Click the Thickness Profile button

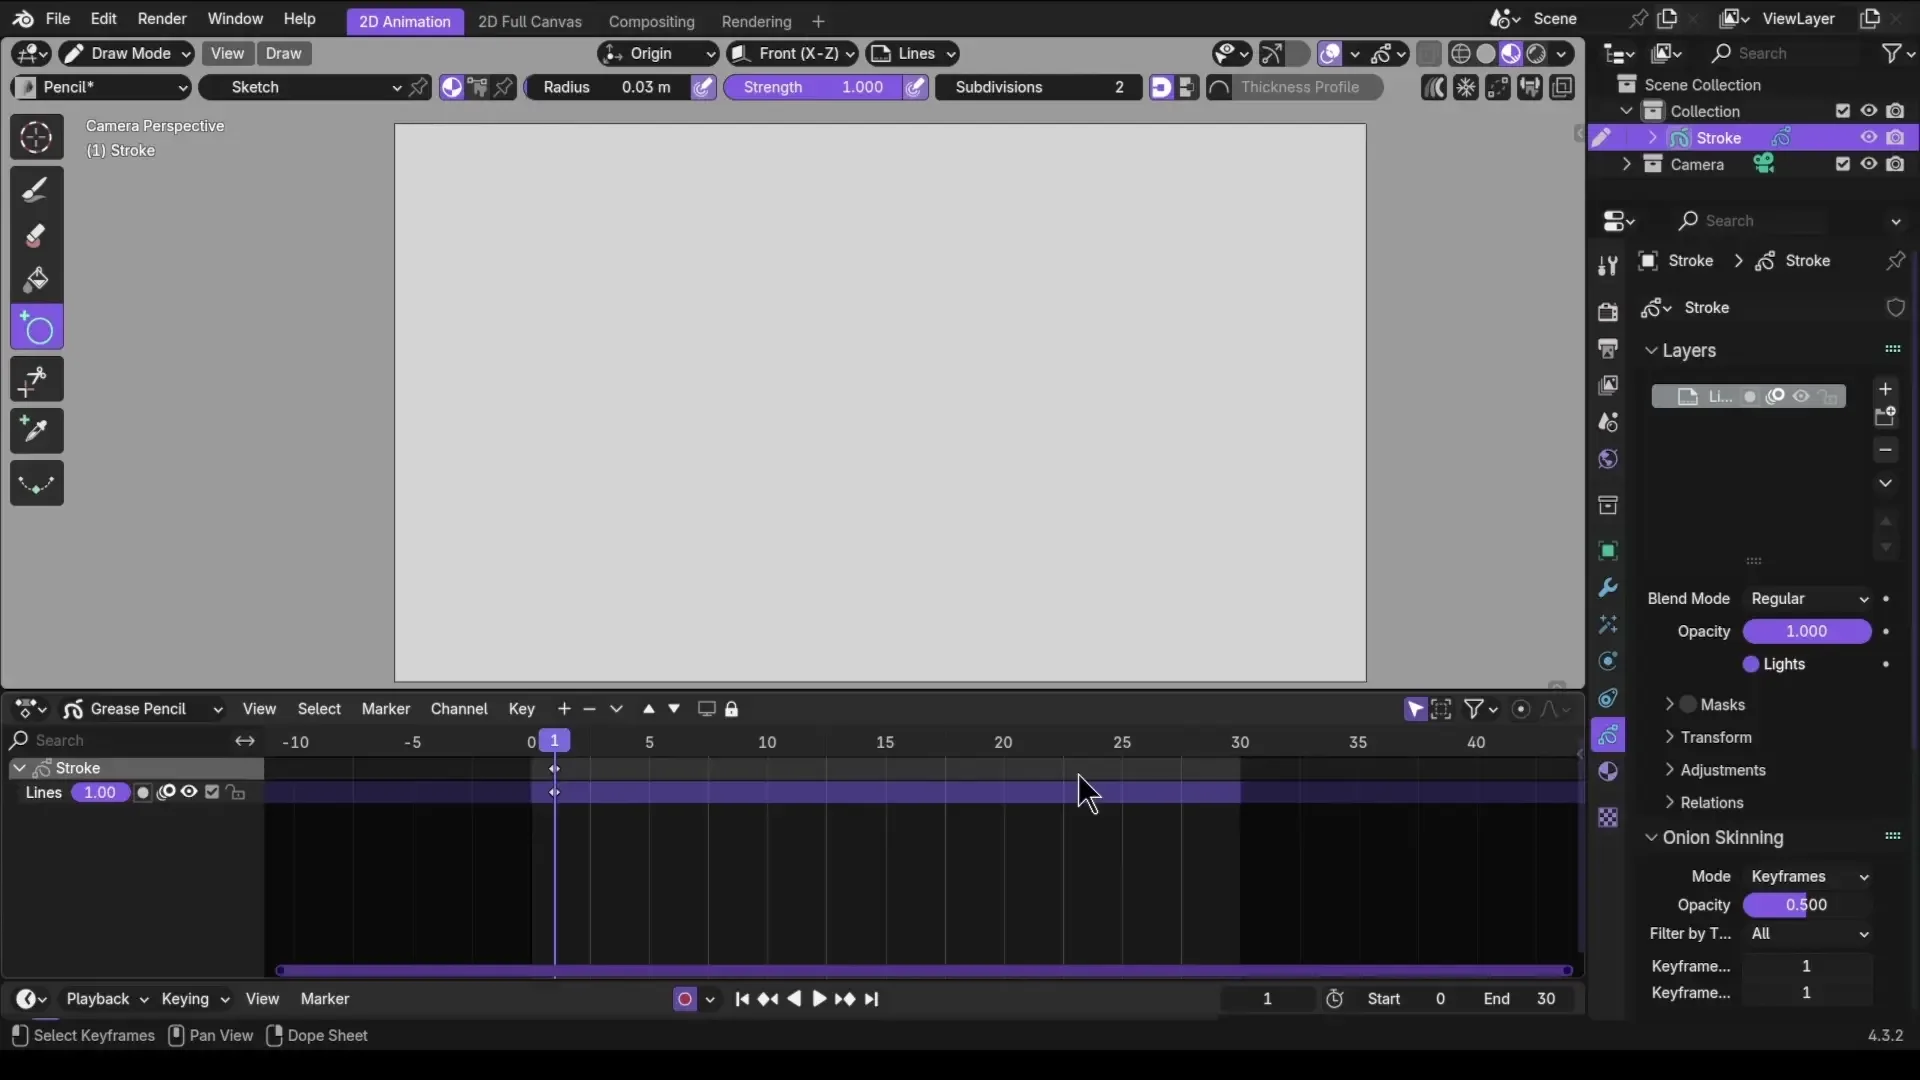coord(1298,88)
